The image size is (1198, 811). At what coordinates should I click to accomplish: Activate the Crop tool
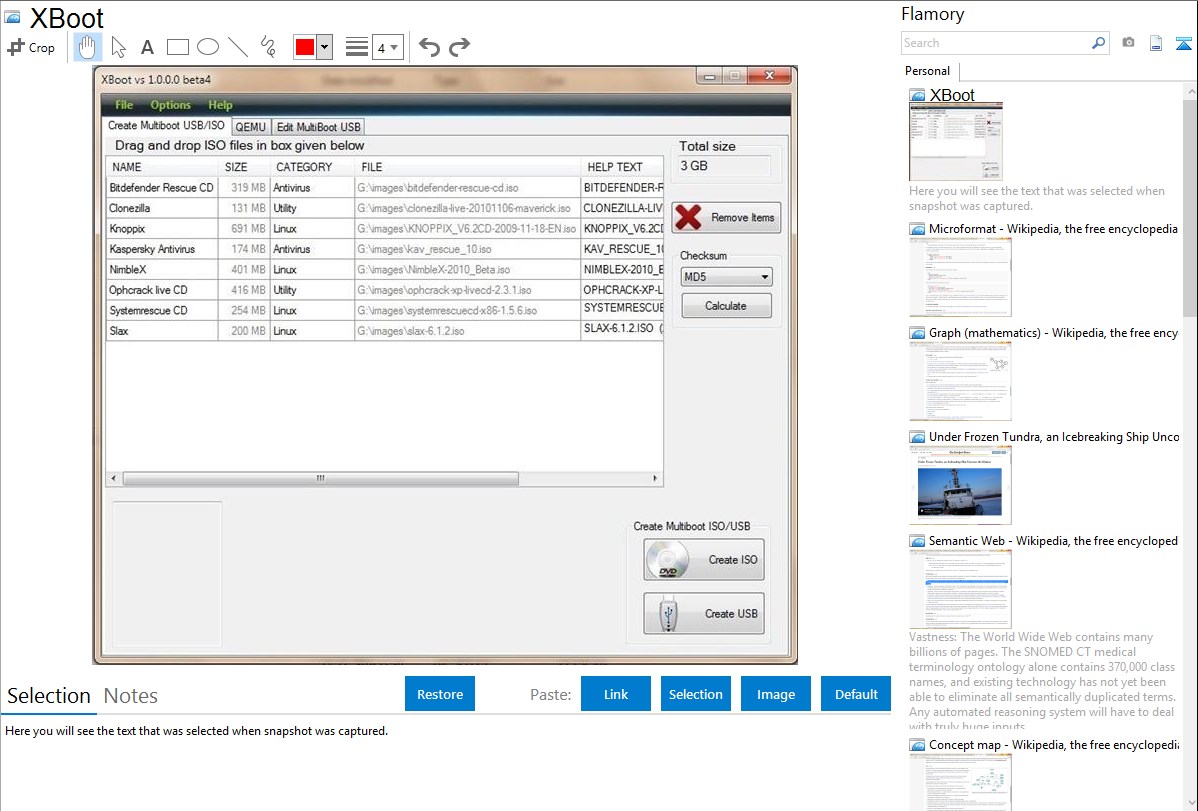pos(31,47)
